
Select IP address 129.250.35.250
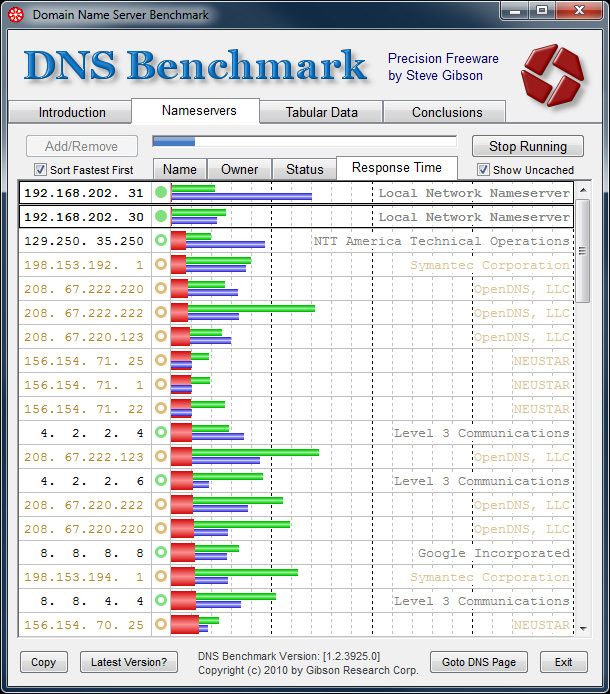pos(84,241)
